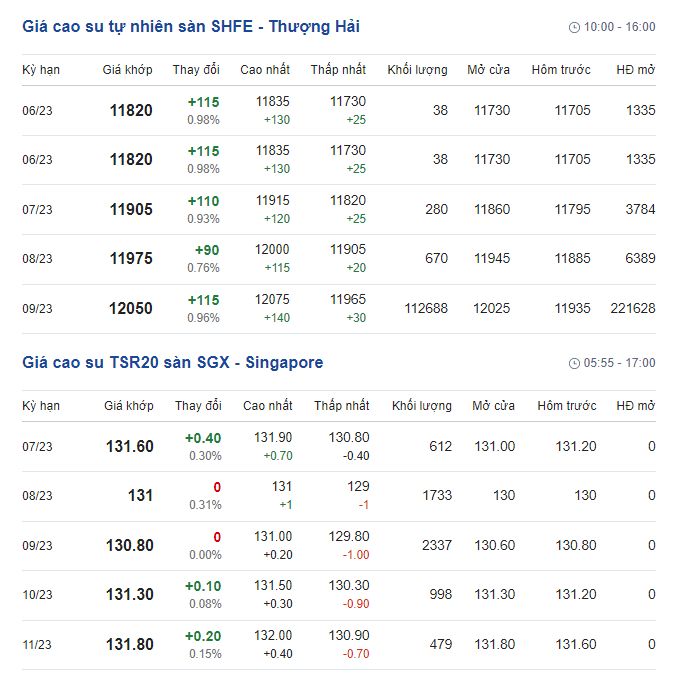
Task: Click SGX 10/23 volume 998
Action: (x=440, y=594)
